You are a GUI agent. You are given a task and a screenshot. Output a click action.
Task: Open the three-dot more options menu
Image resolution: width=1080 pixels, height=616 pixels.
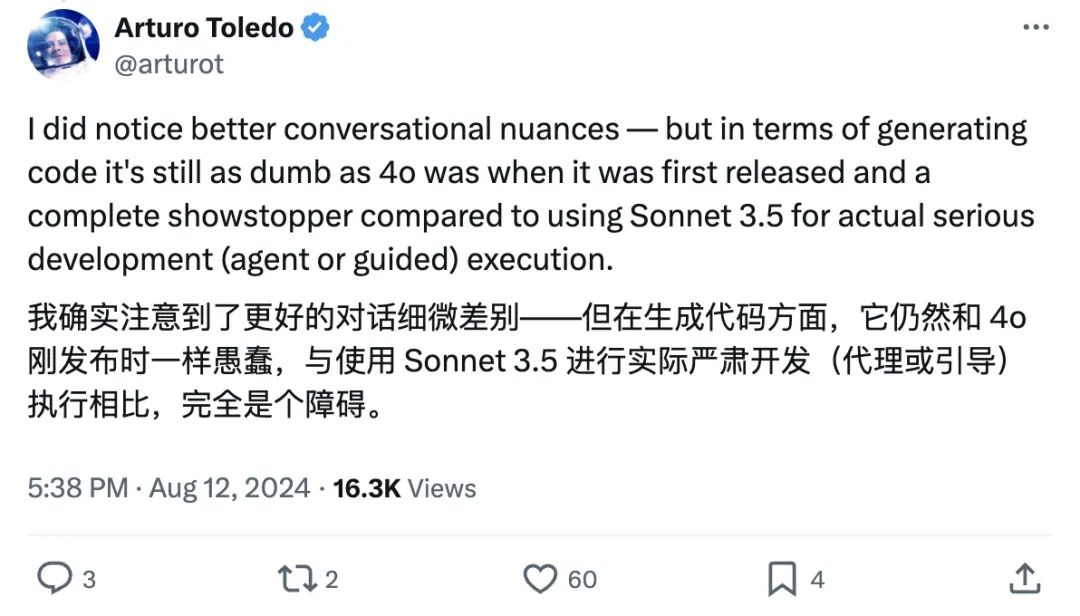click(1036, 28)
